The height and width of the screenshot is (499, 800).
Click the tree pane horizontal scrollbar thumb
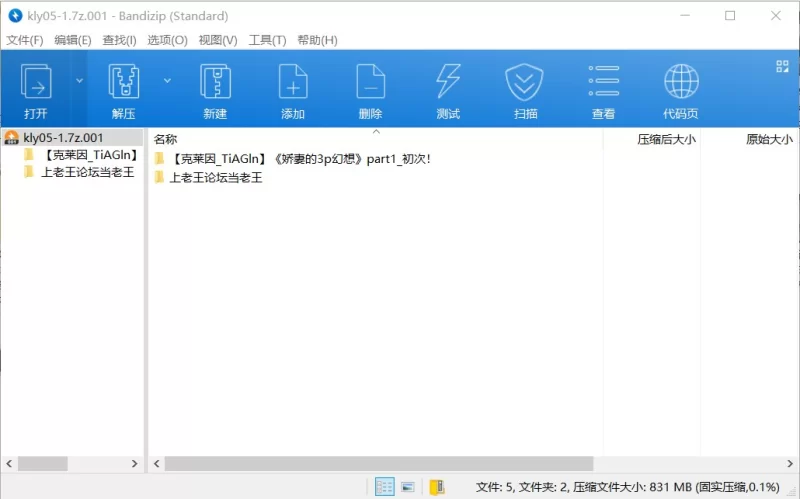point(43,463)
